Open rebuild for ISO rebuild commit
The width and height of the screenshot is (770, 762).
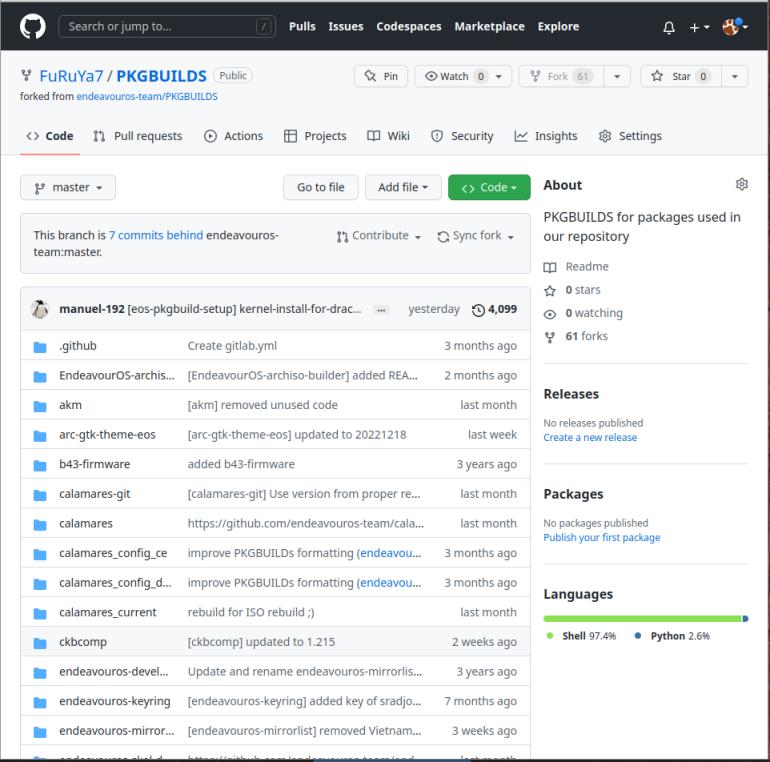click(x=251, y=612)
